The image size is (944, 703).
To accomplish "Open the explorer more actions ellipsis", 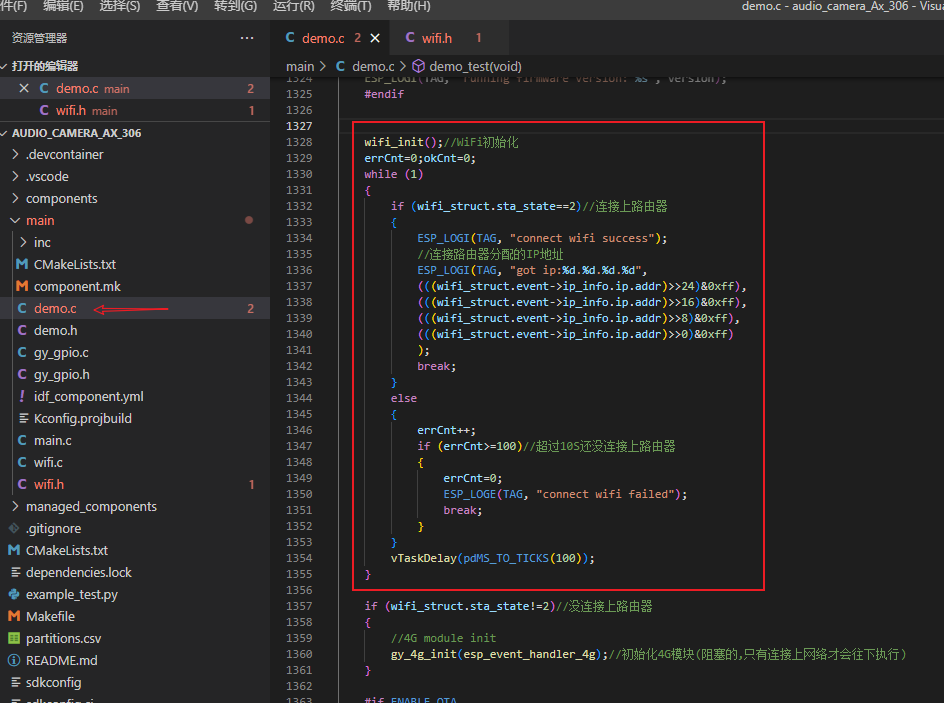I will (247, 38).
